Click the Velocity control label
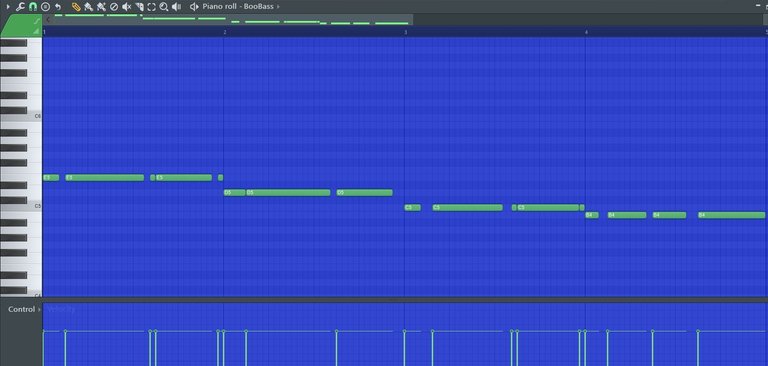 pyautogui.click(x=61, y=309)
